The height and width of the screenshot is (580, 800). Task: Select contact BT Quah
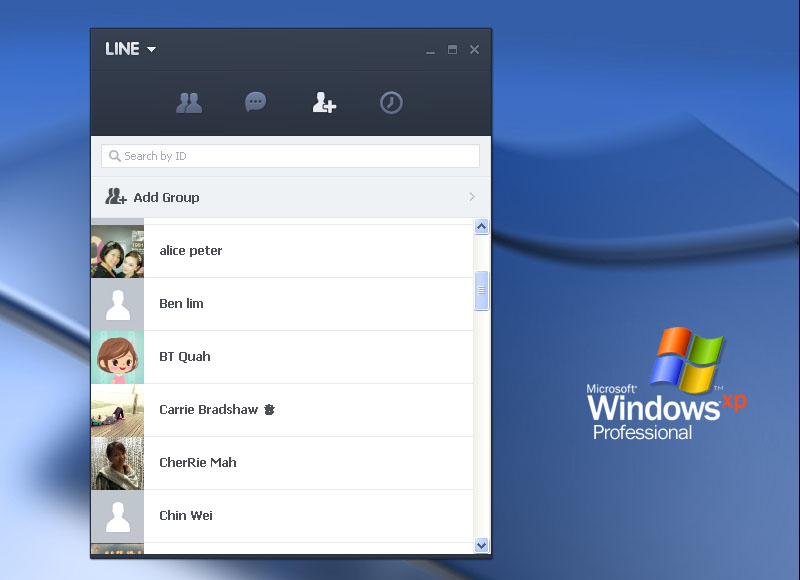tap(282, 357)
